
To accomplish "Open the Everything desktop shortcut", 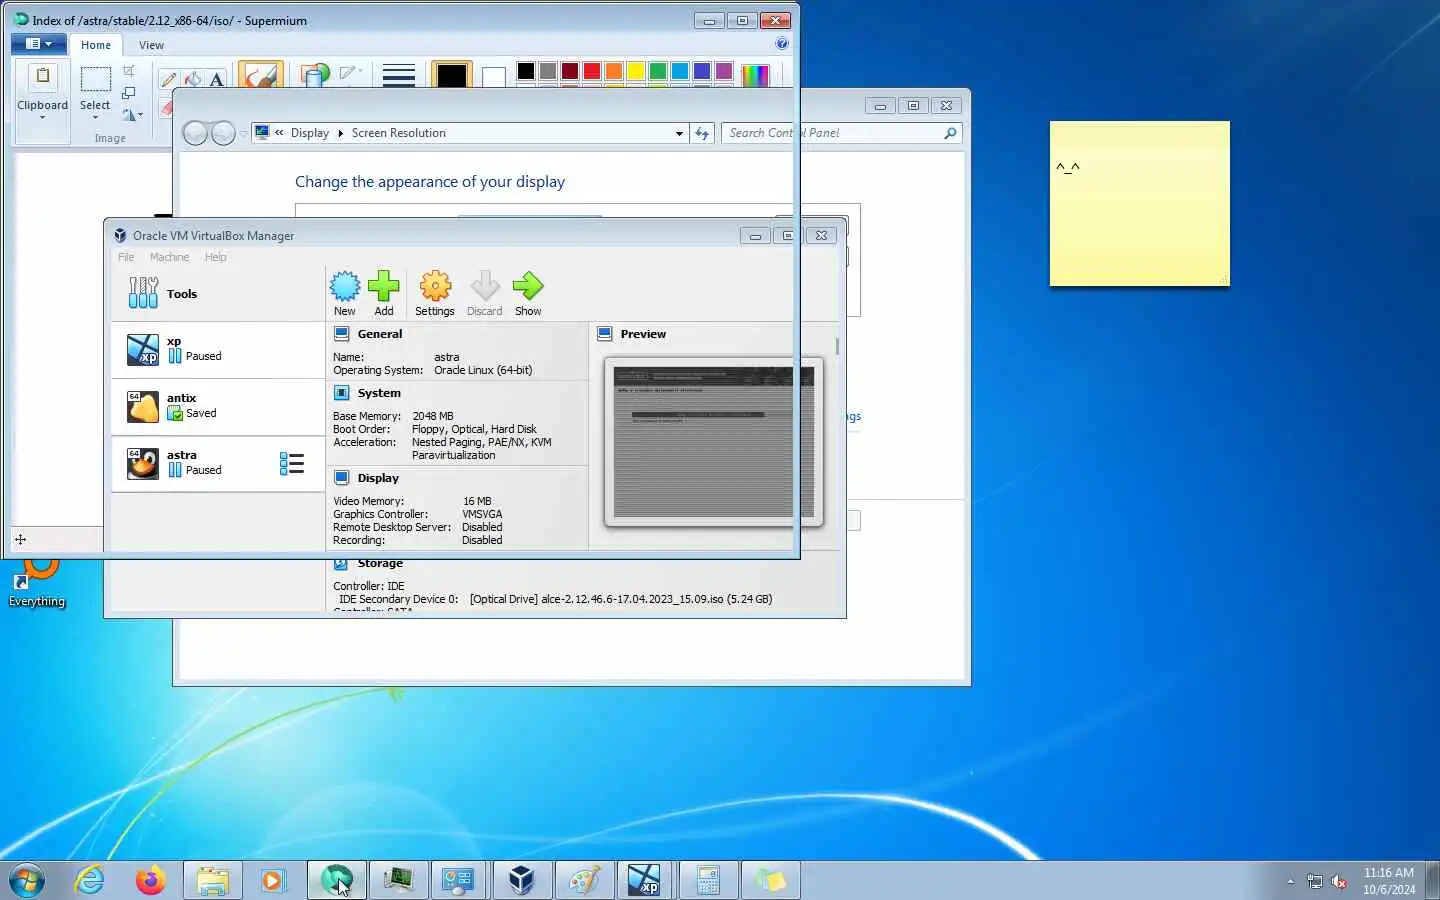I will coord(37,584).
